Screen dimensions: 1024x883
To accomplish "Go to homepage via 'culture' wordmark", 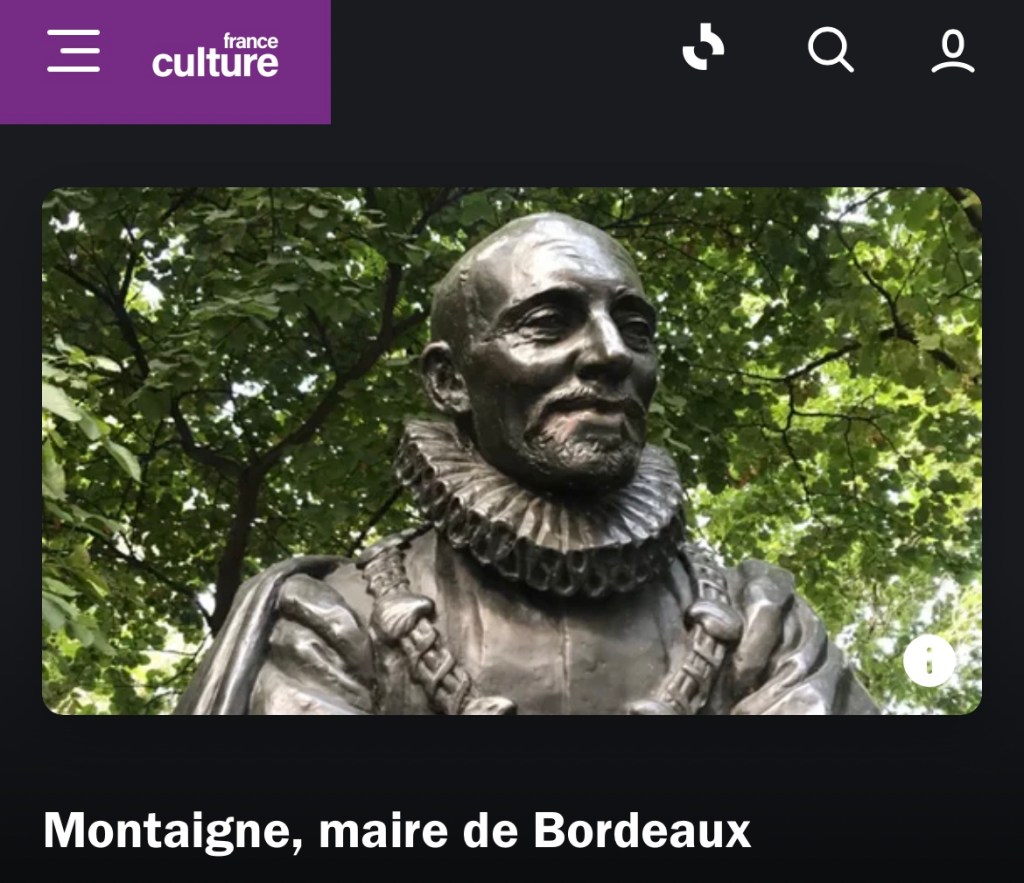I will tap(215, 63).
